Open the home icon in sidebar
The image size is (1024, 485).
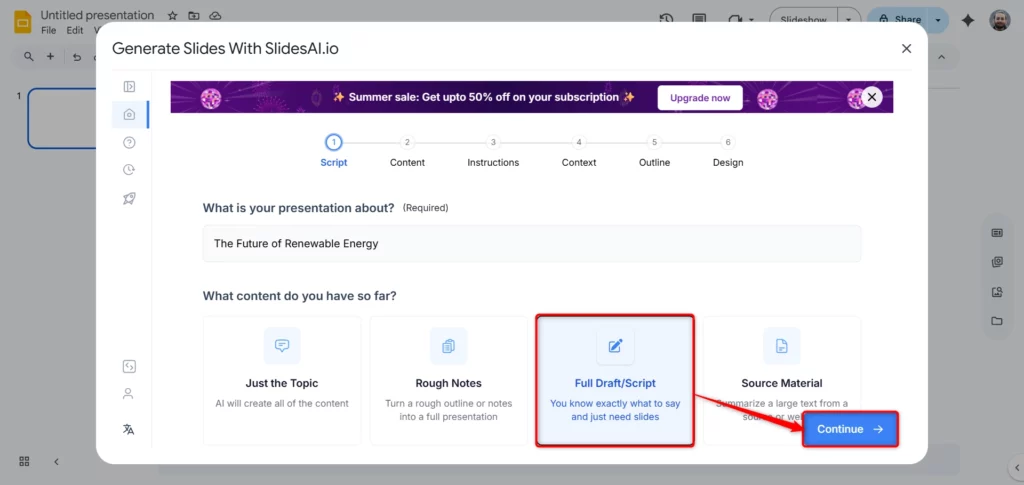click(129, 114)
